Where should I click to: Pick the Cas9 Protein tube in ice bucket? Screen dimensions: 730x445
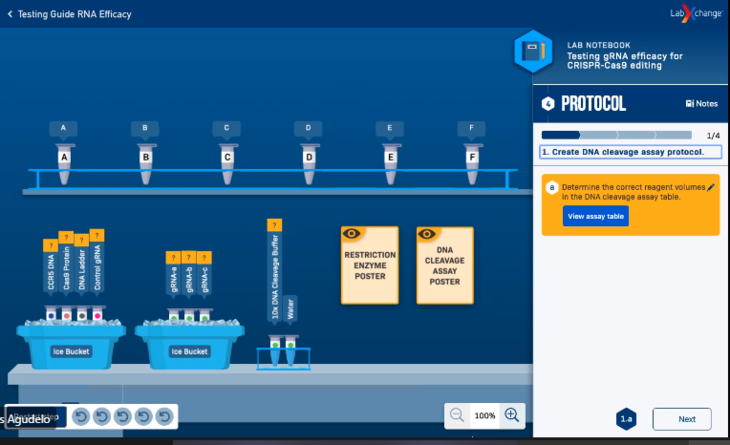(x=66, y=314)
